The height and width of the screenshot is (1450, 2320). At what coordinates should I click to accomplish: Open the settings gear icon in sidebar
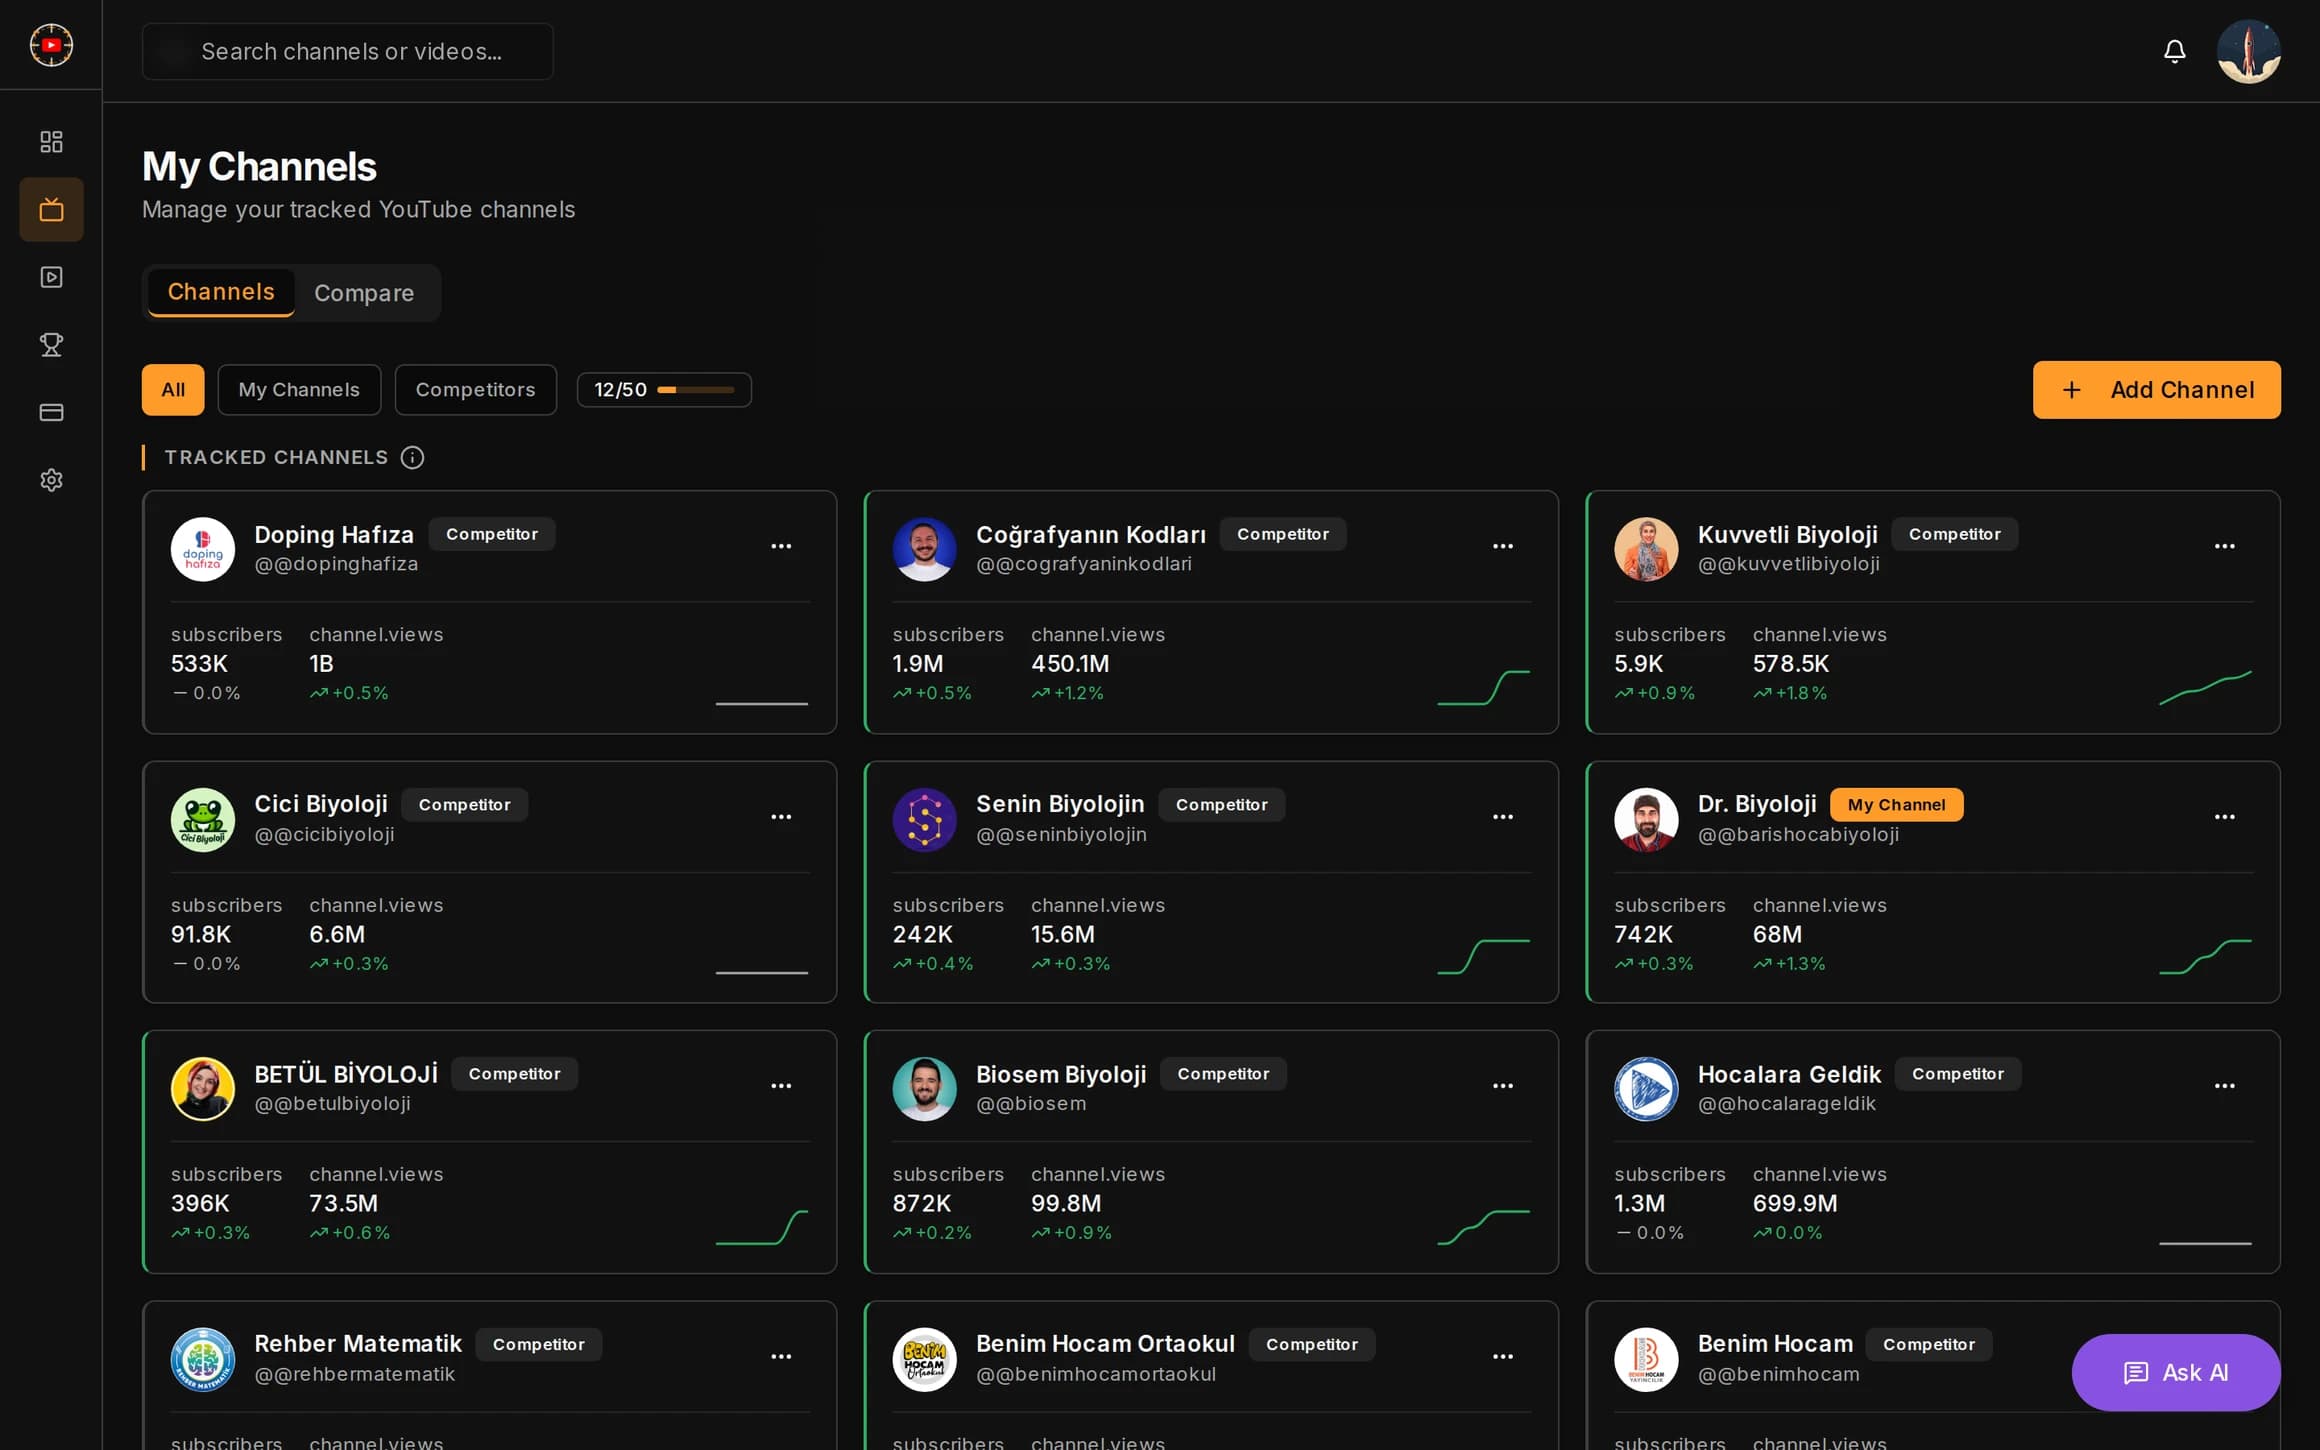[x=51, y=480]
